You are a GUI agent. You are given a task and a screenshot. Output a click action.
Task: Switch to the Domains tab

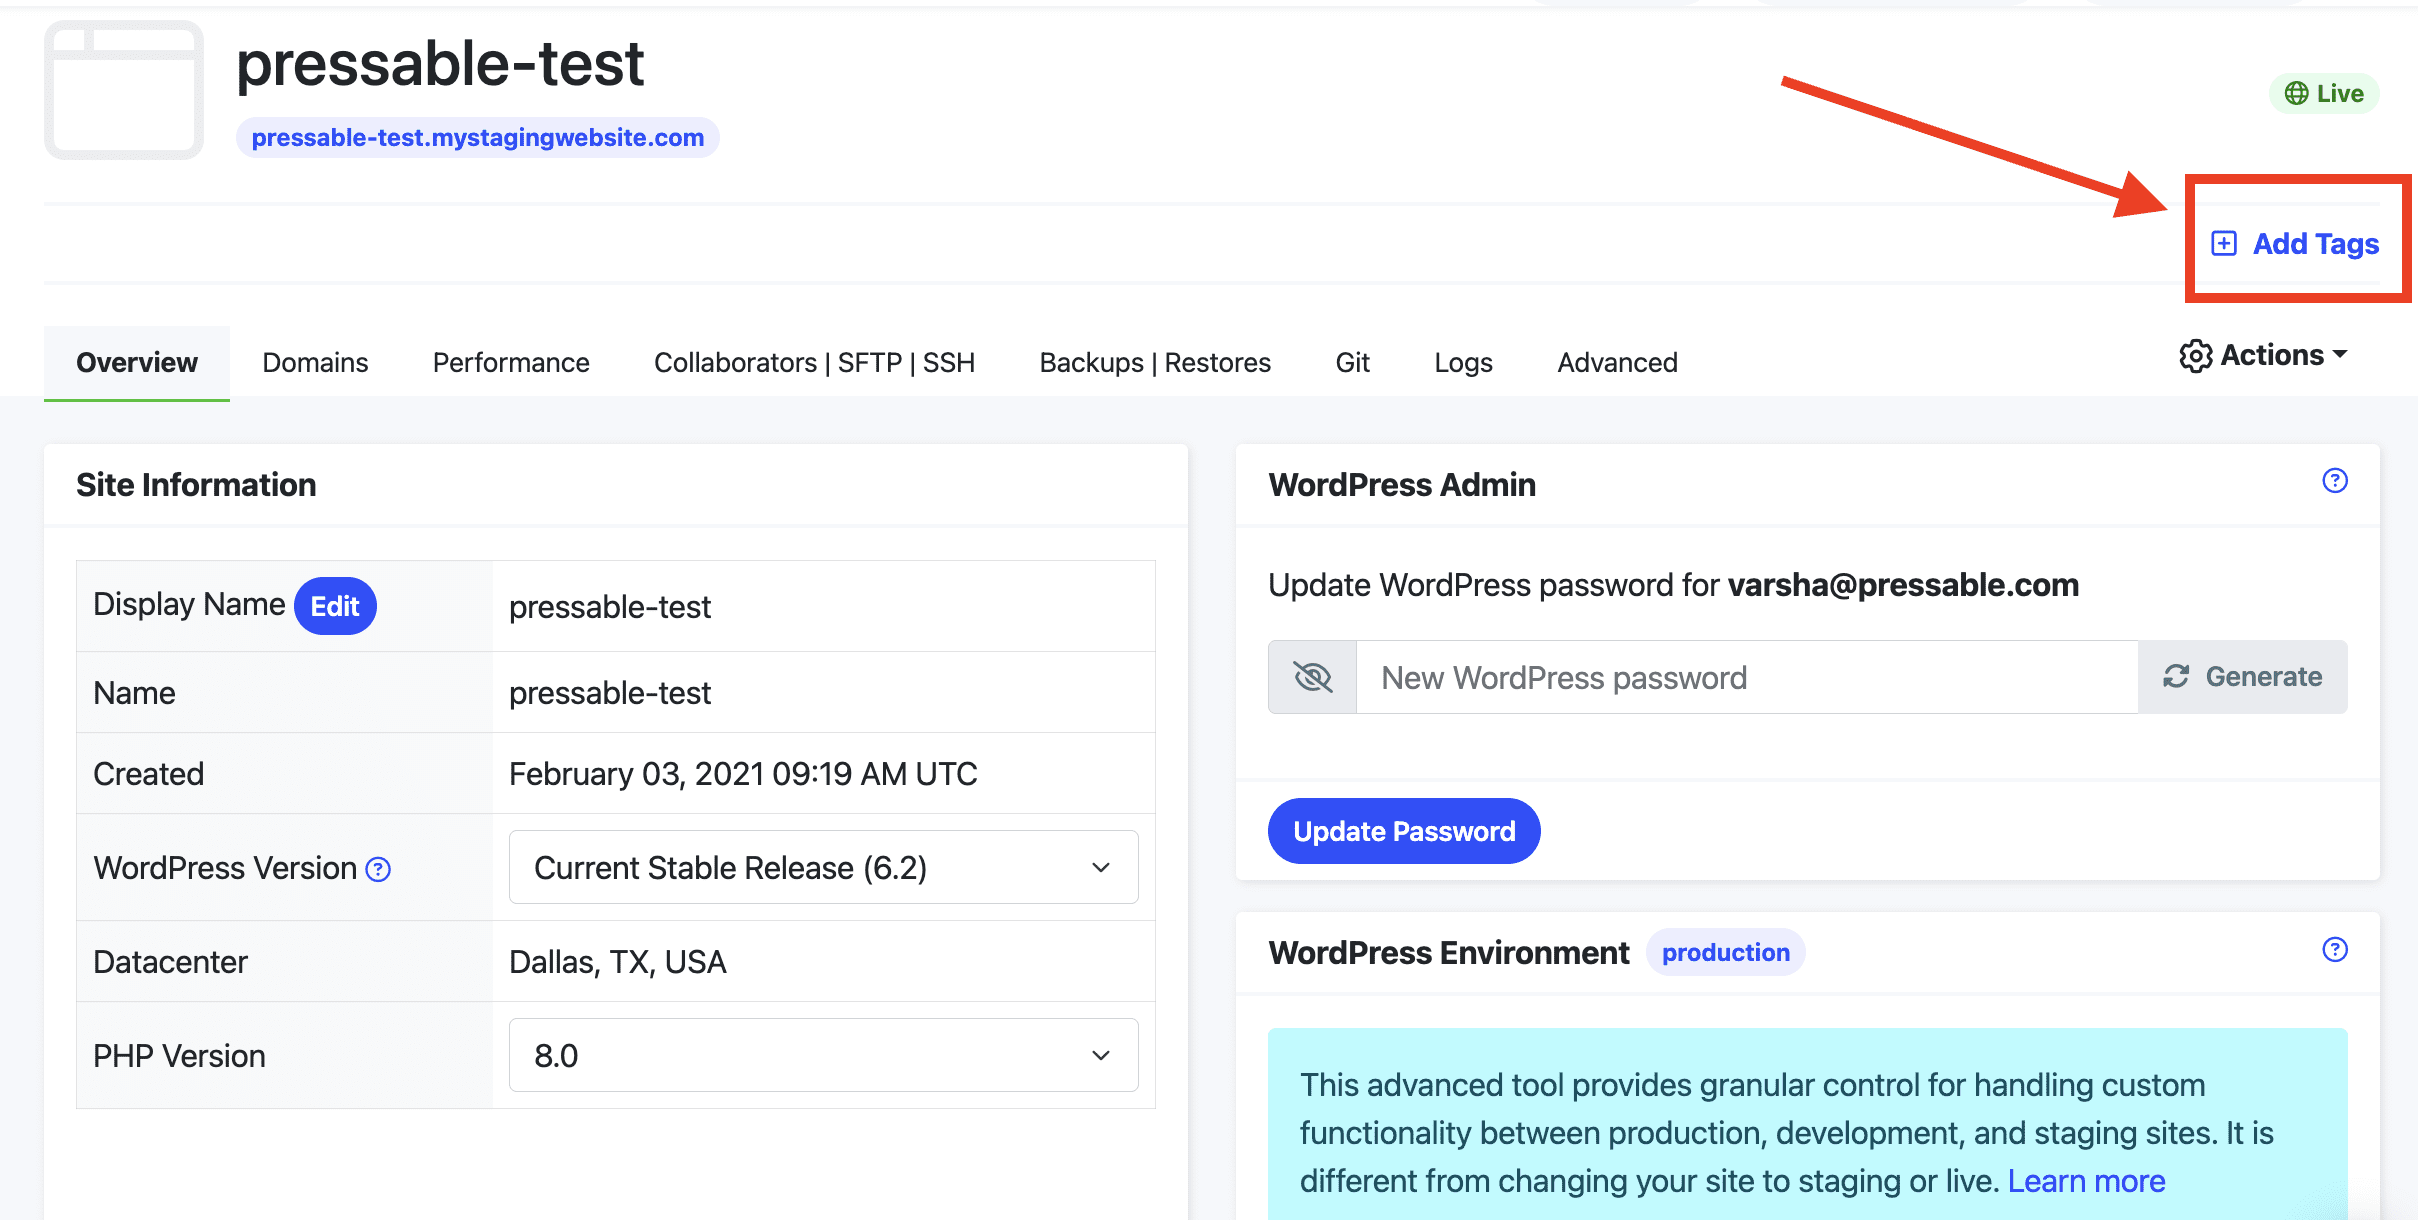tap(314, 362)
